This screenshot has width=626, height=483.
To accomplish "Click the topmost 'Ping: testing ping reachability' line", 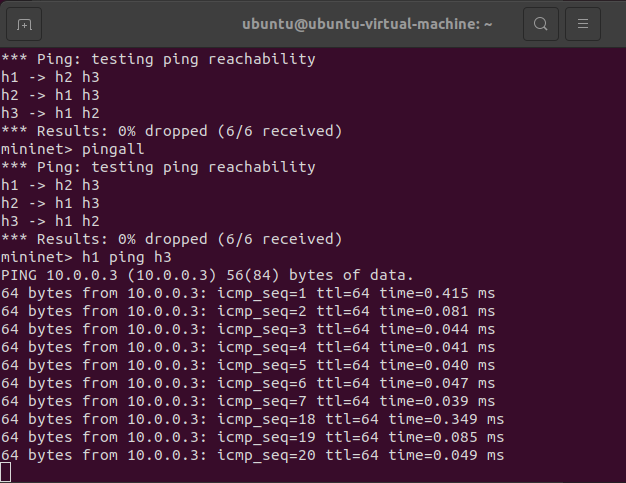I will pos(158,59).
